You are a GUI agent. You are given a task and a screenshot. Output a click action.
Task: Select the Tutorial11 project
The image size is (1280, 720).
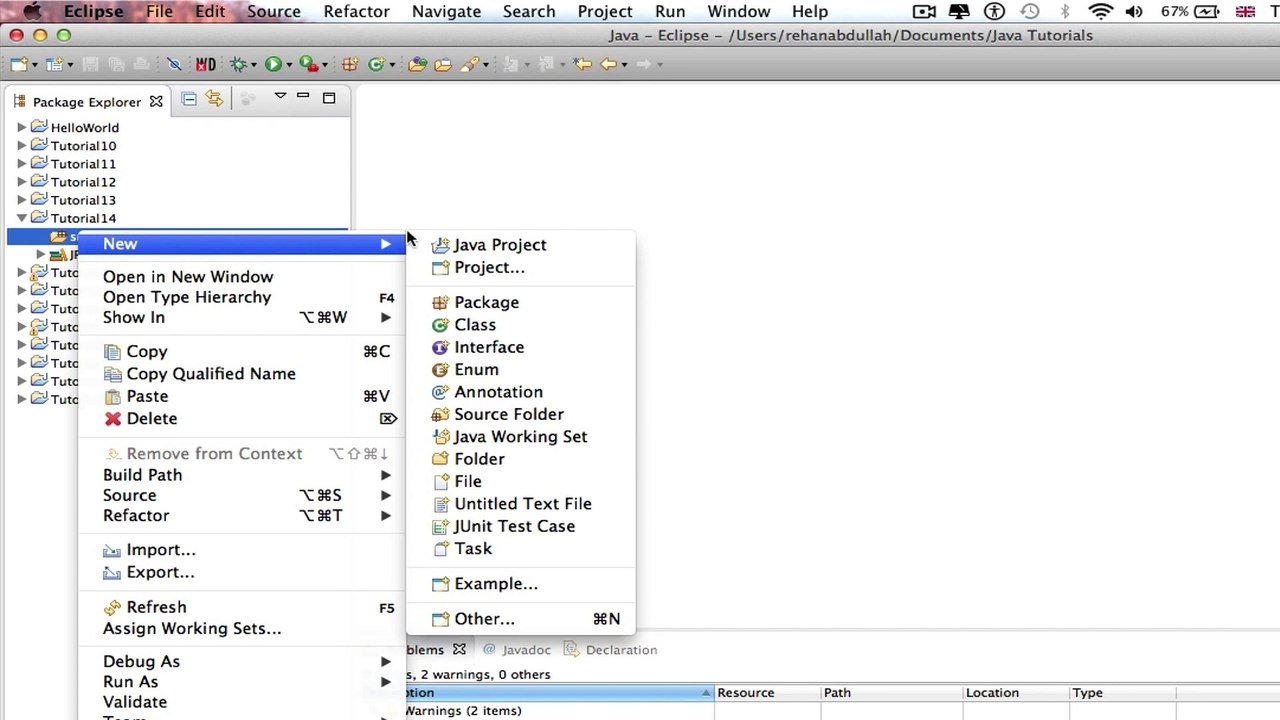(83, 164)
